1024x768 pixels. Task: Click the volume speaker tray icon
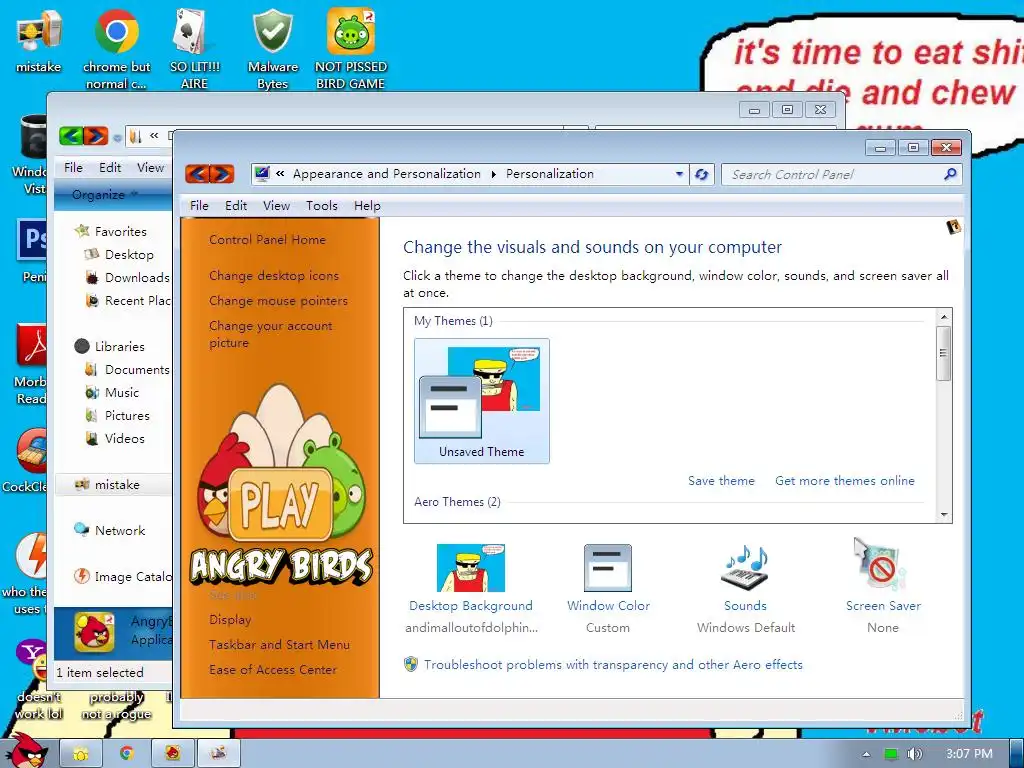[914, 754]
